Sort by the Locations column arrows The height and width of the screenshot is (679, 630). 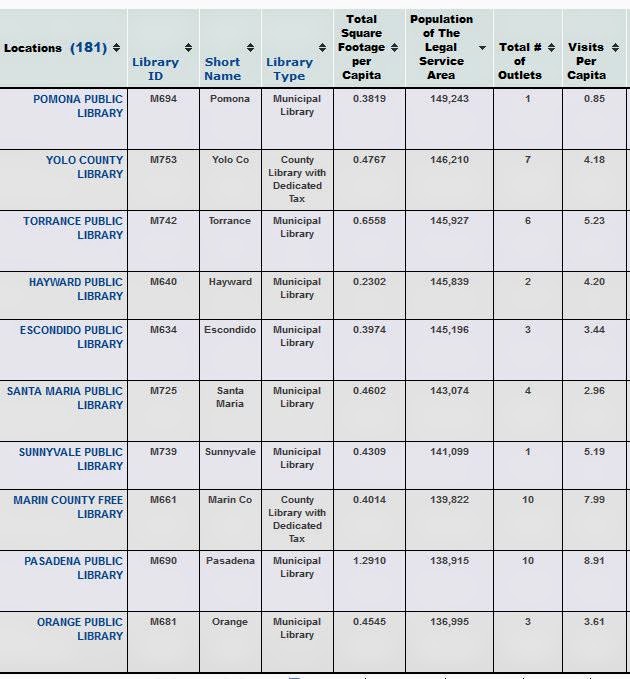tap(116, 48)
